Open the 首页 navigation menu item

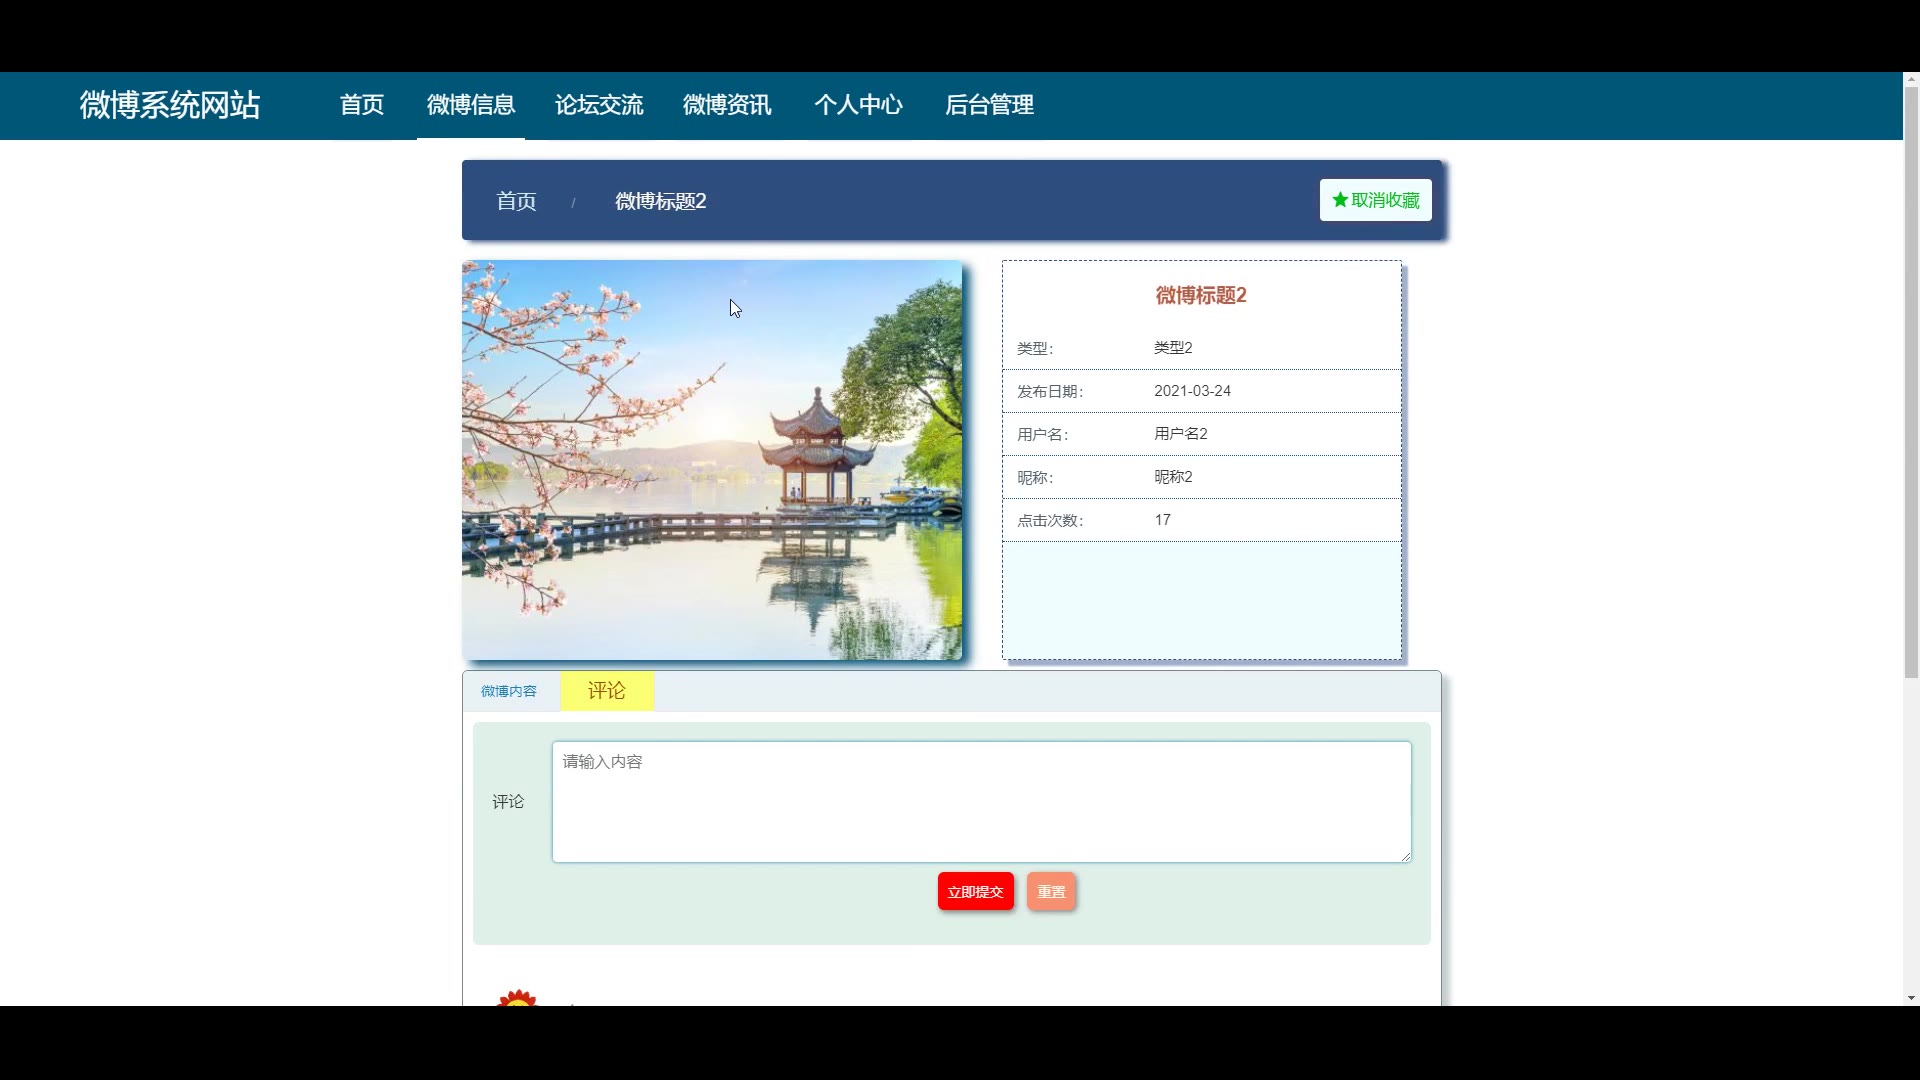(362, 105)
